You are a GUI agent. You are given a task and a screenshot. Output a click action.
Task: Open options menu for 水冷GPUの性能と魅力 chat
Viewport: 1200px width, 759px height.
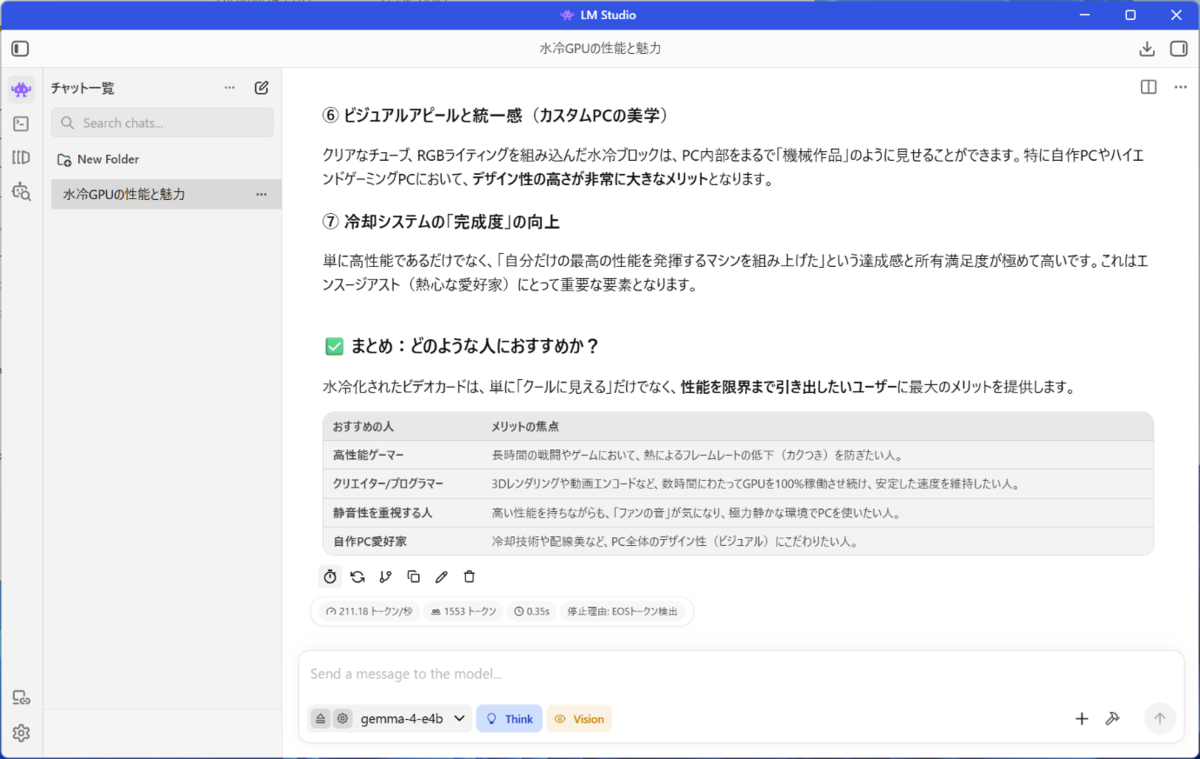[x=261, y=194]
